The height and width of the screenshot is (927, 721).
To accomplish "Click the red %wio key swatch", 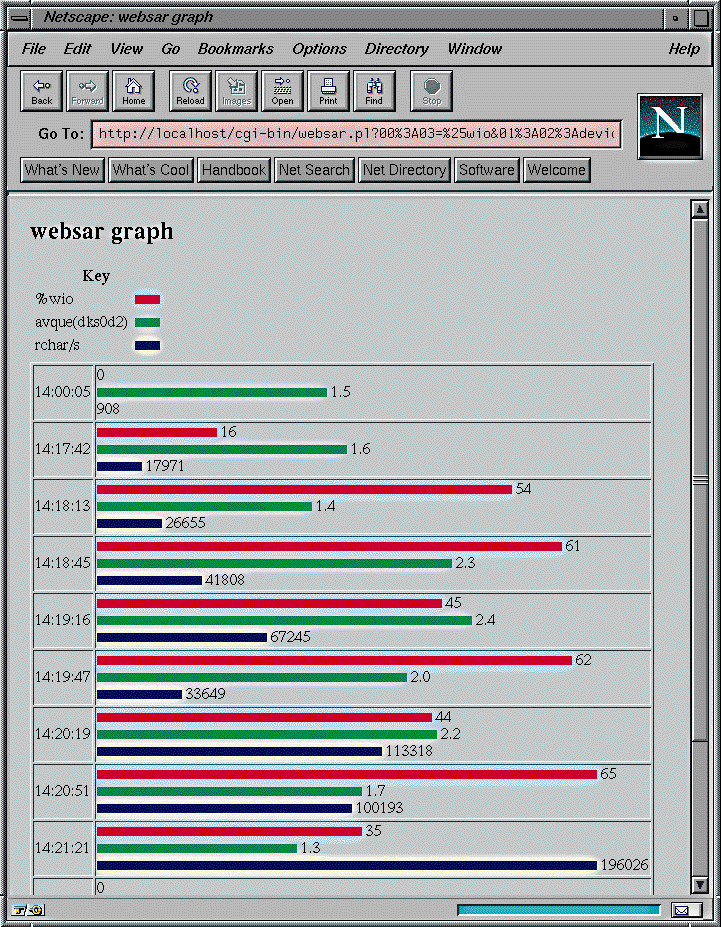I will click(x=147, y=299).
